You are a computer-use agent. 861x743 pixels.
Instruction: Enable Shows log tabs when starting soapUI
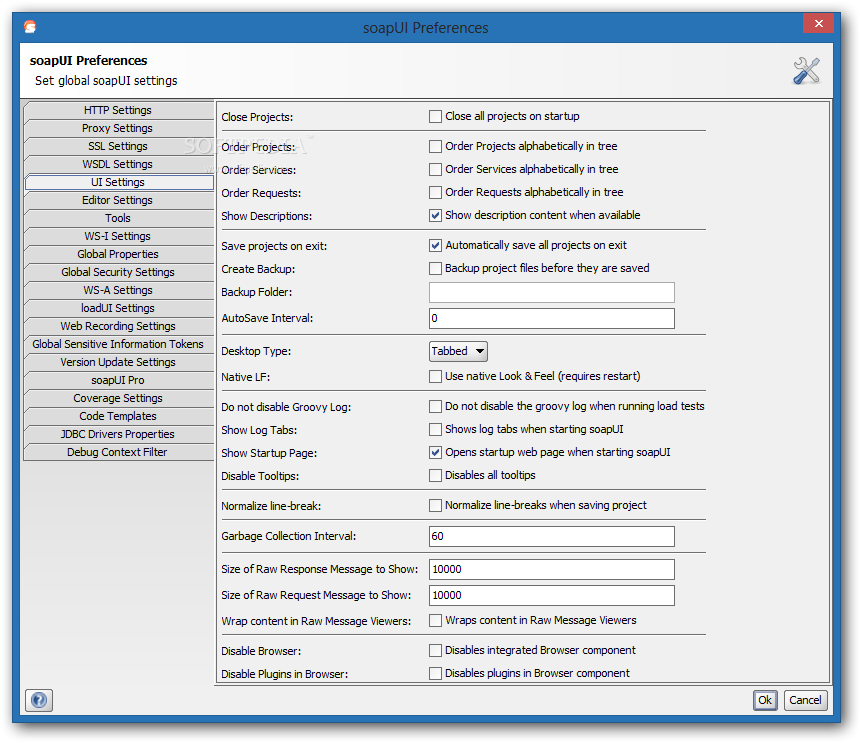pyautogui.click(x=435, y=429)
